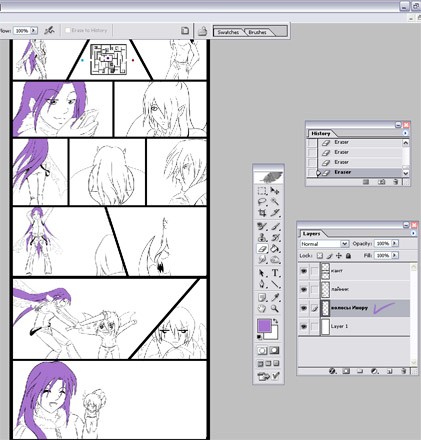Select the Eyedropper tool
This screenshot has width=421, height=440.
pos(275,297)
